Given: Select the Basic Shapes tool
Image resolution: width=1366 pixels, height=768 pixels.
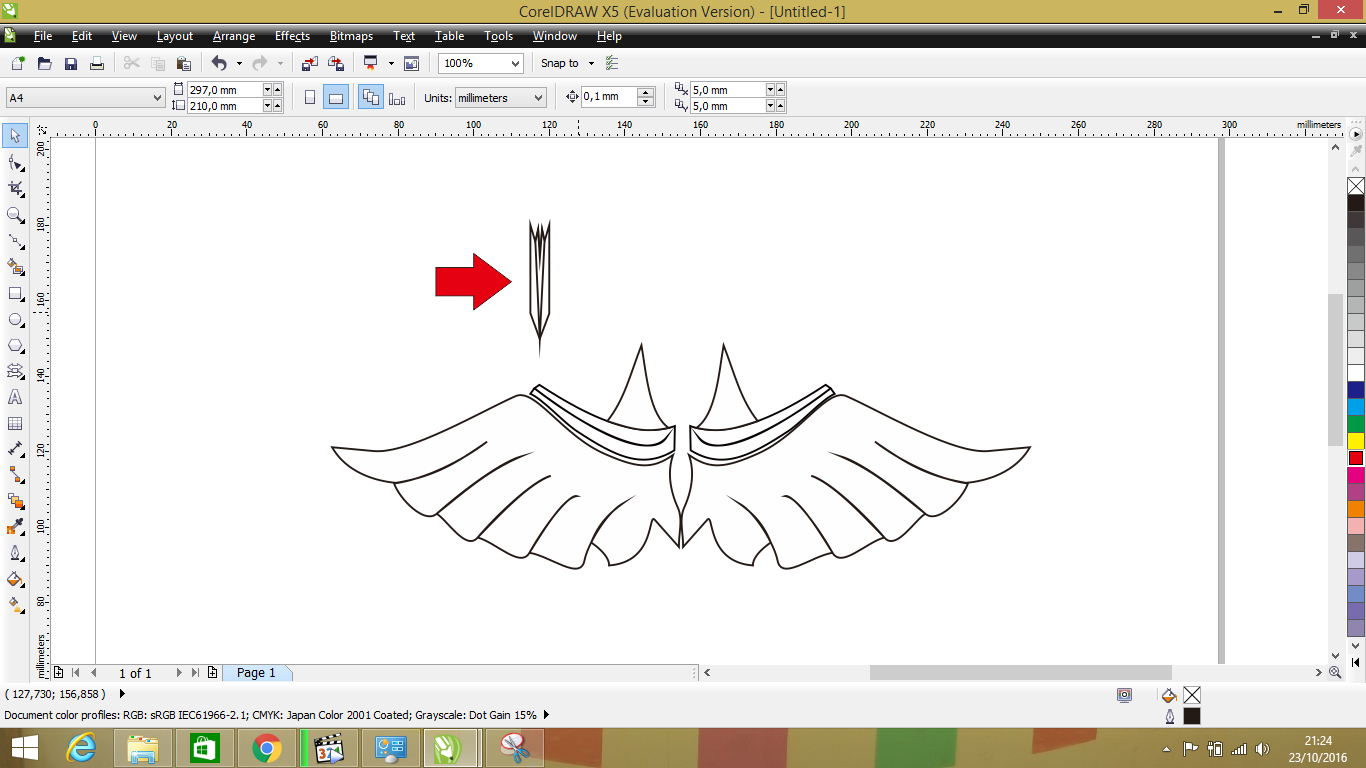Looking at the screenshot, I should [x=16, y=371].
